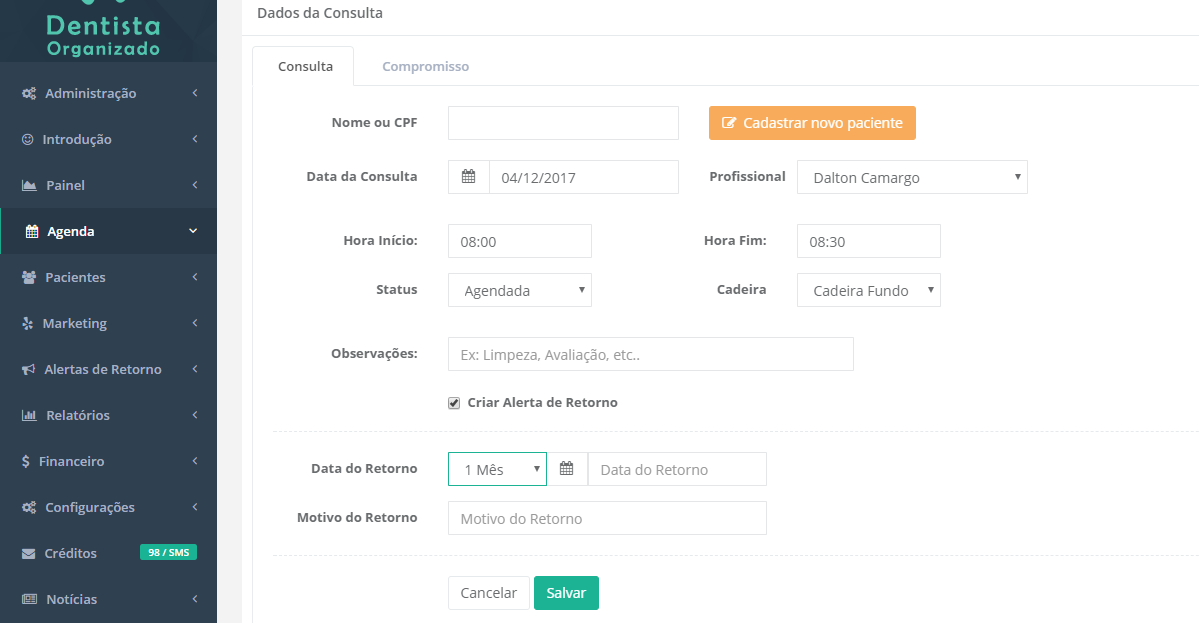Switch to the Compromisso tab
This screenshot has height=623, width=1199.
click(x=425, y=66)
